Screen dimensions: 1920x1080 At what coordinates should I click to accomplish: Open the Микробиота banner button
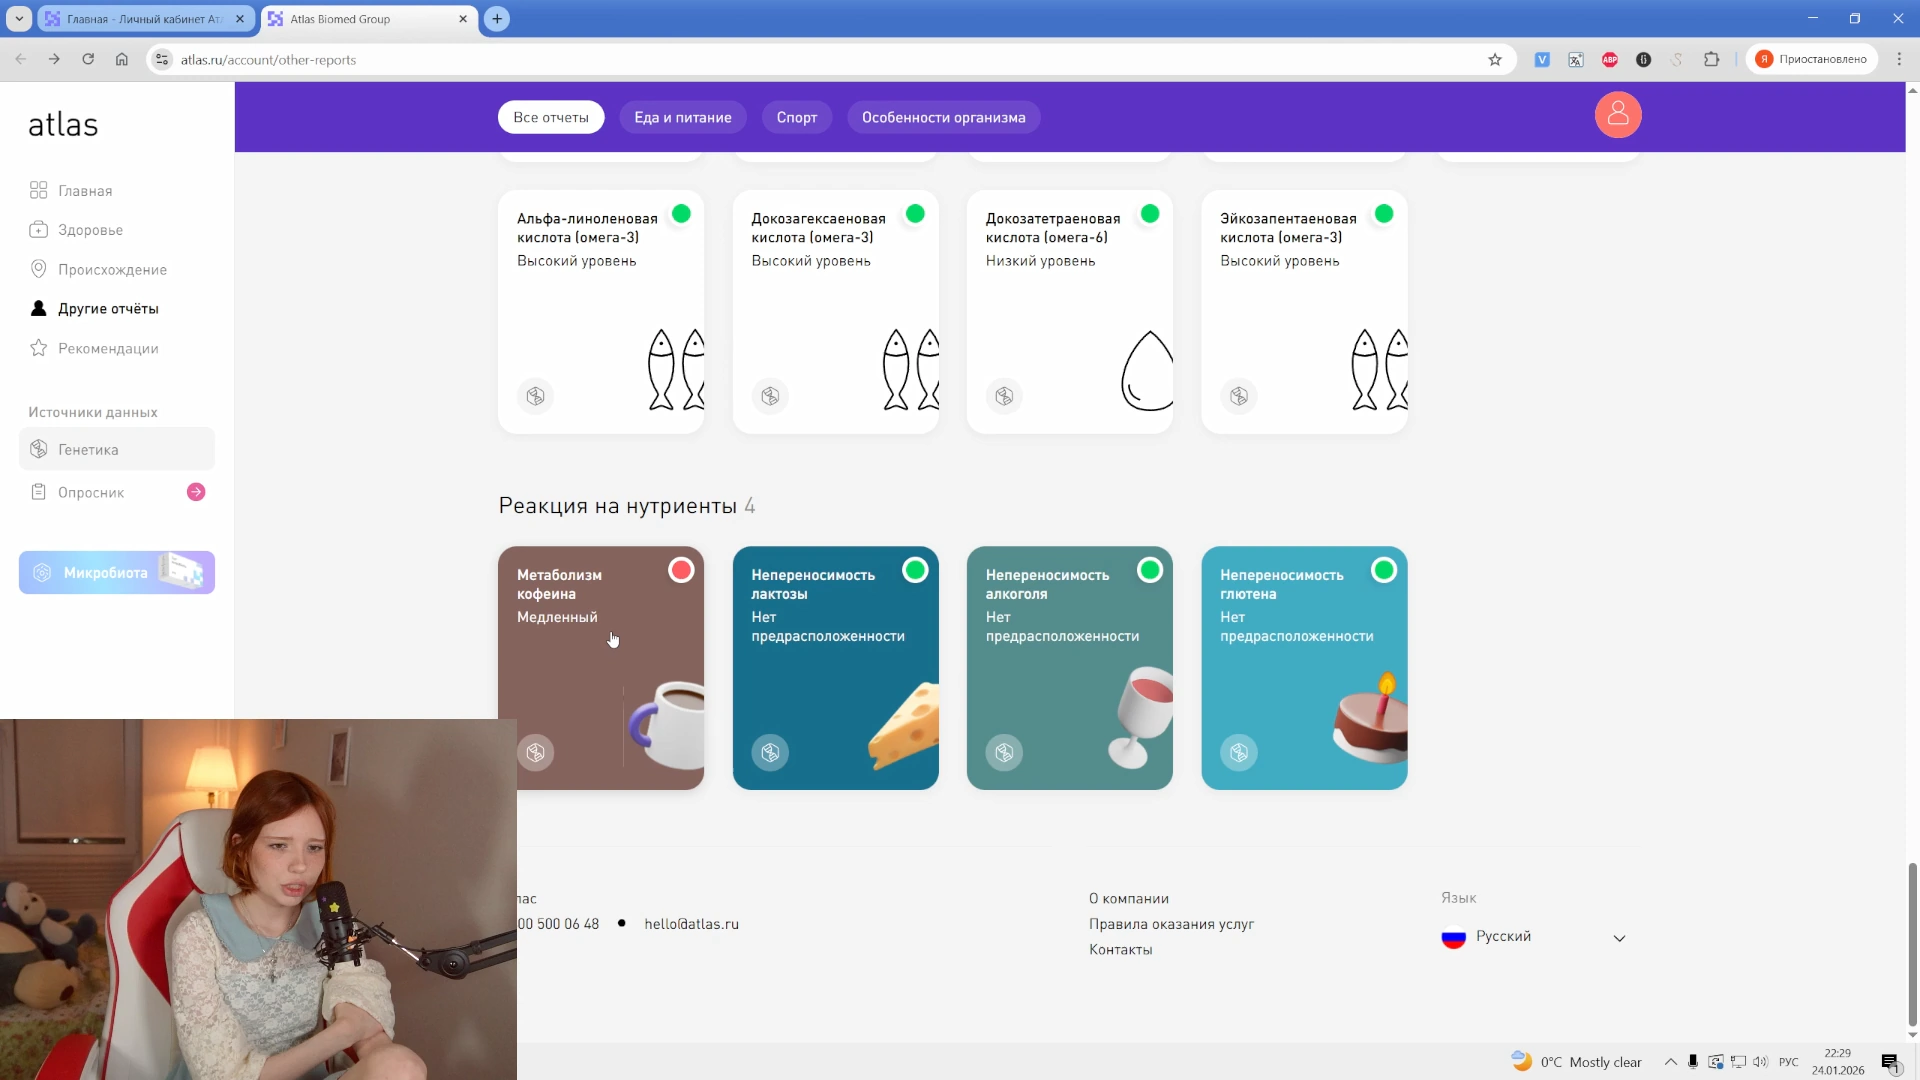[117, 573]
